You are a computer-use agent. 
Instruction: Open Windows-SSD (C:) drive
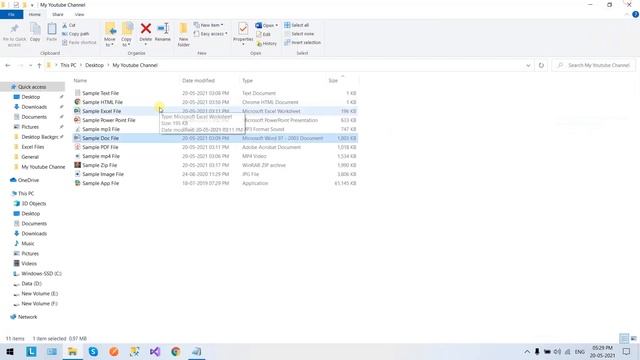[41, 273]
